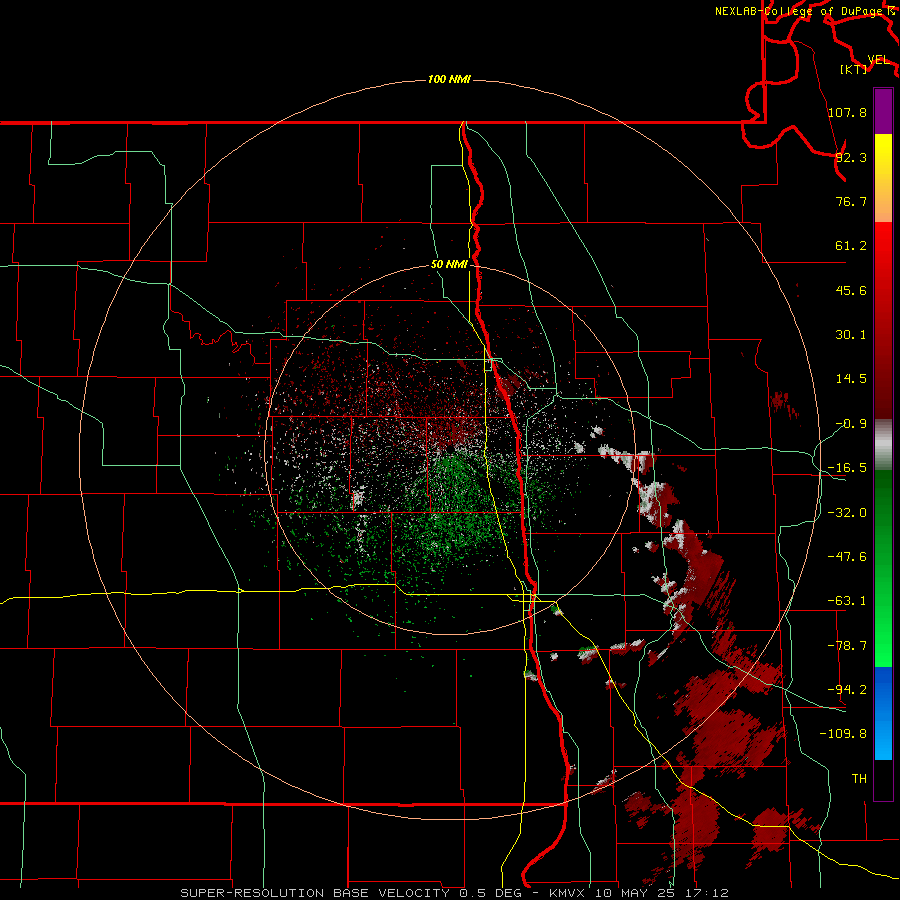Click the TH legend label
900x900 pixels.
[859, 778]
